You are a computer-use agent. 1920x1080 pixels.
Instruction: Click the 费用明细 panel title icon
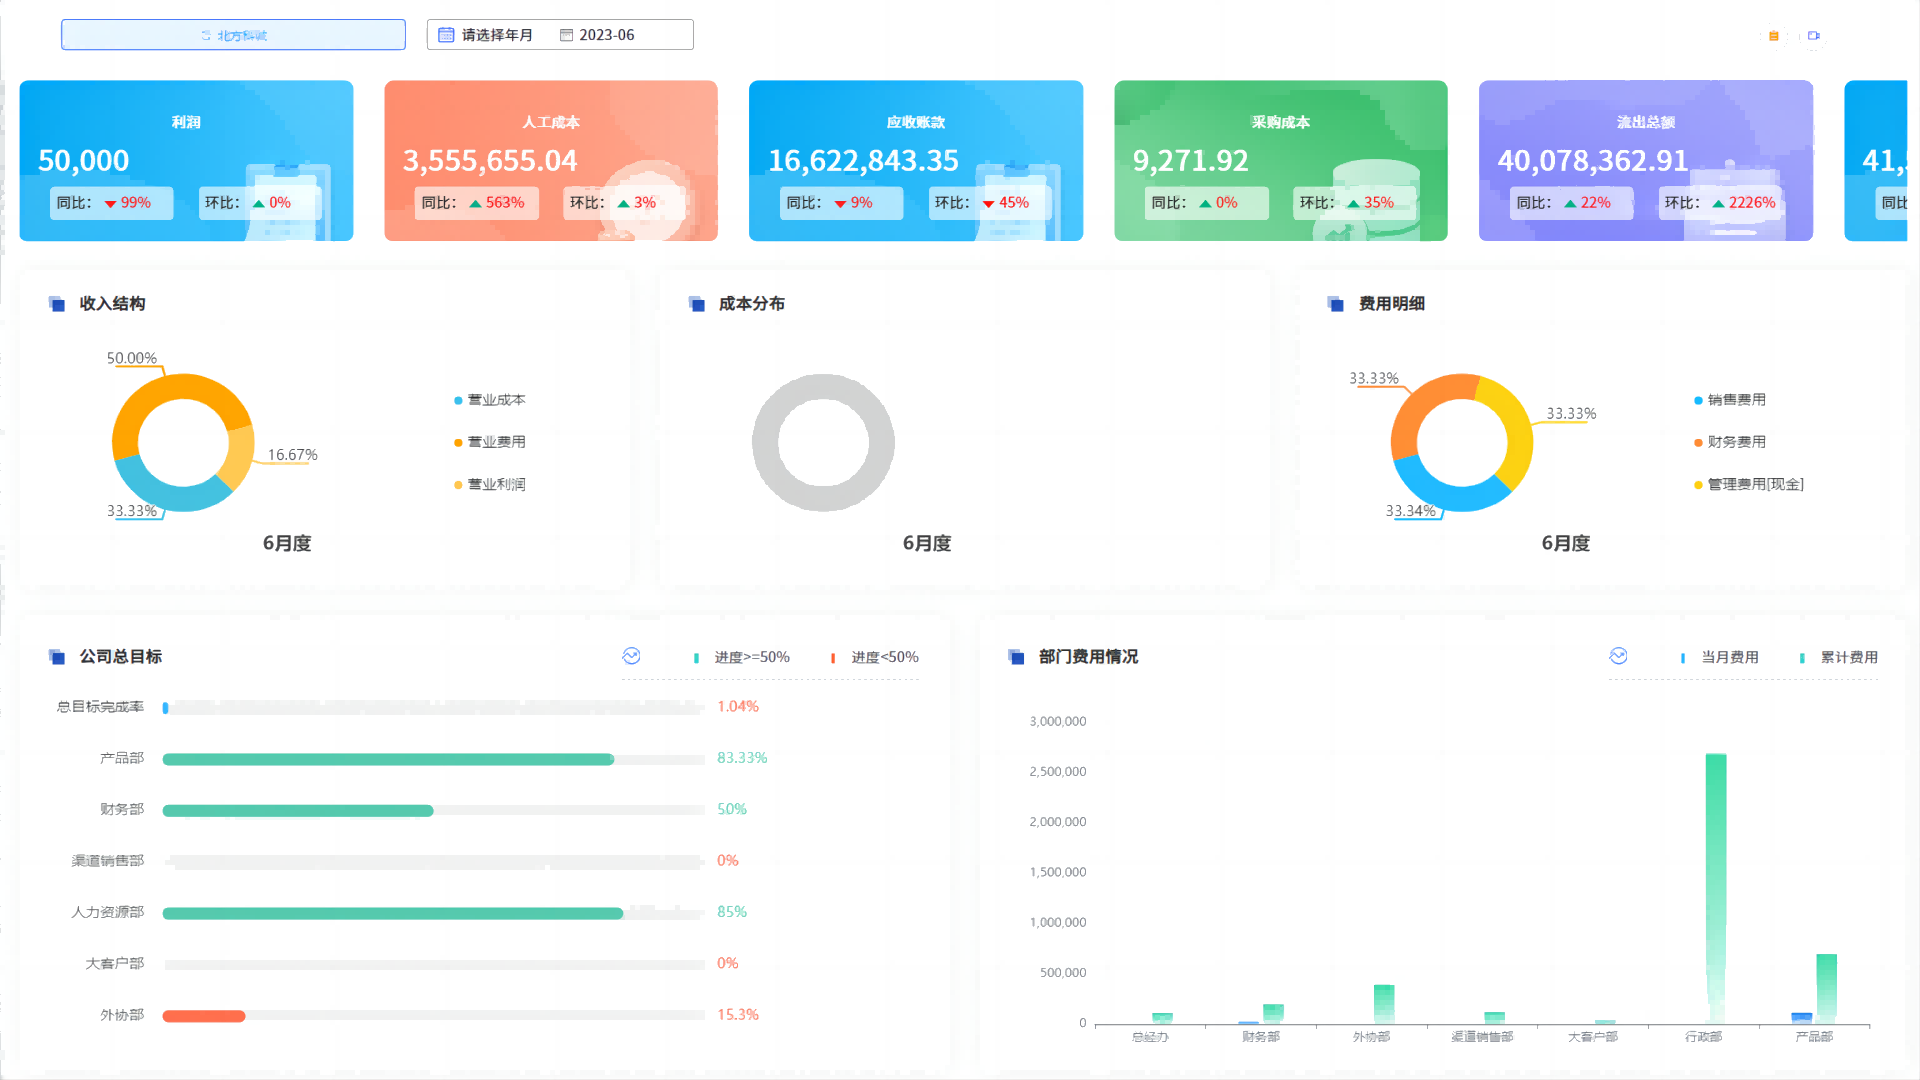click(1336, 304)
